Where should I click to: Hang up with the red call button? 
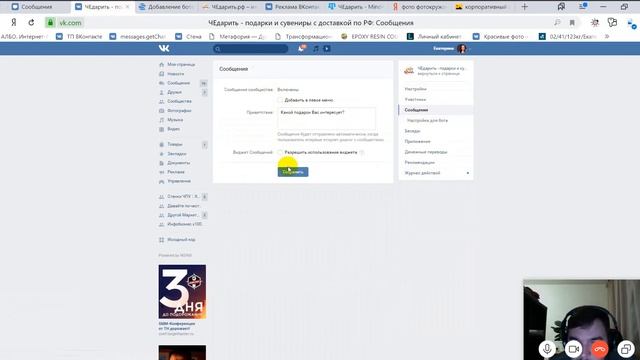click(600, 349)
